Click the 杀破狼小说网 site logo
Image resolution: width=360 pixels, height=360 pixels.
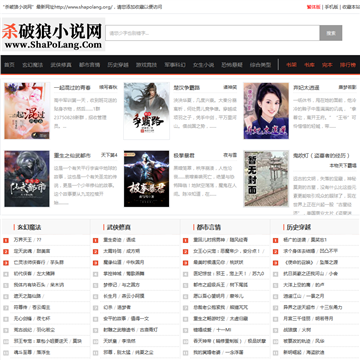(53, 34)
